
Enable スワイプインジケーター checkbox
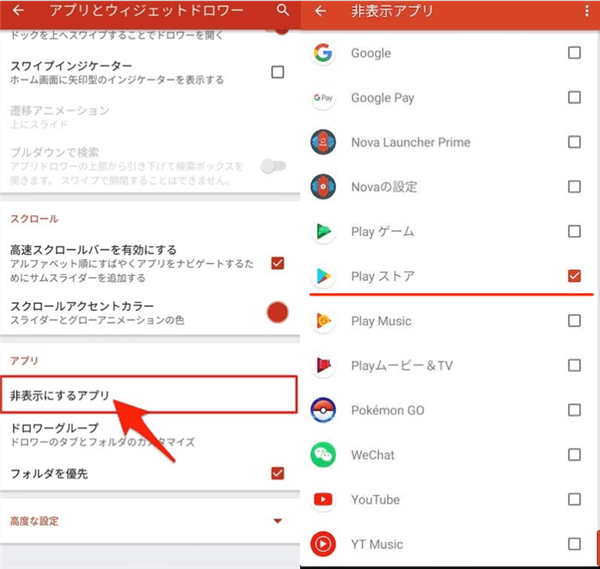[x=277, y=72]
